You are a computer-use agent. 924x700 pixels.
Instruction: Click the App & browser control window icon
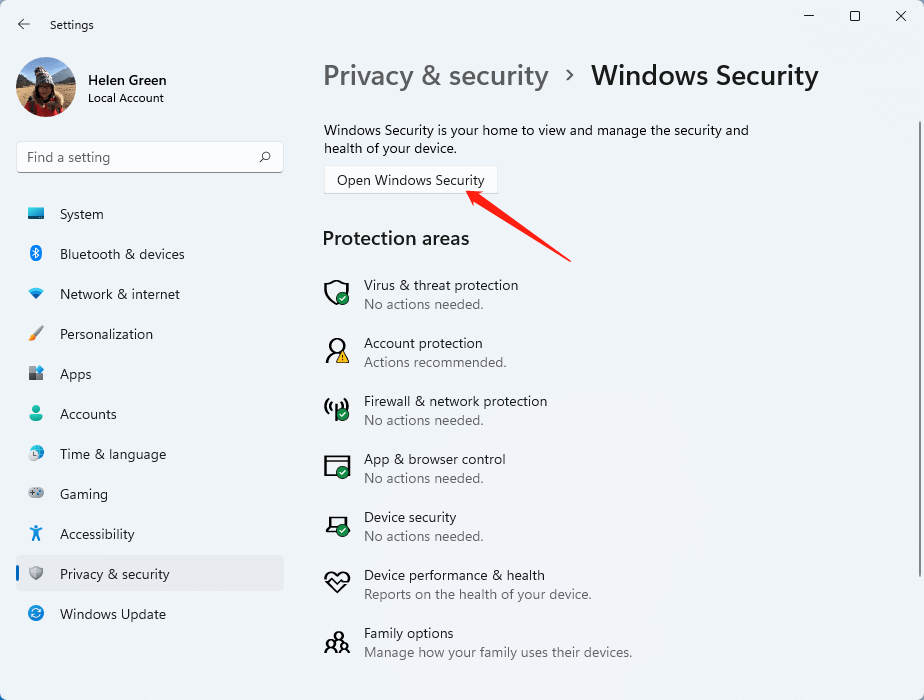click(336, 466)
